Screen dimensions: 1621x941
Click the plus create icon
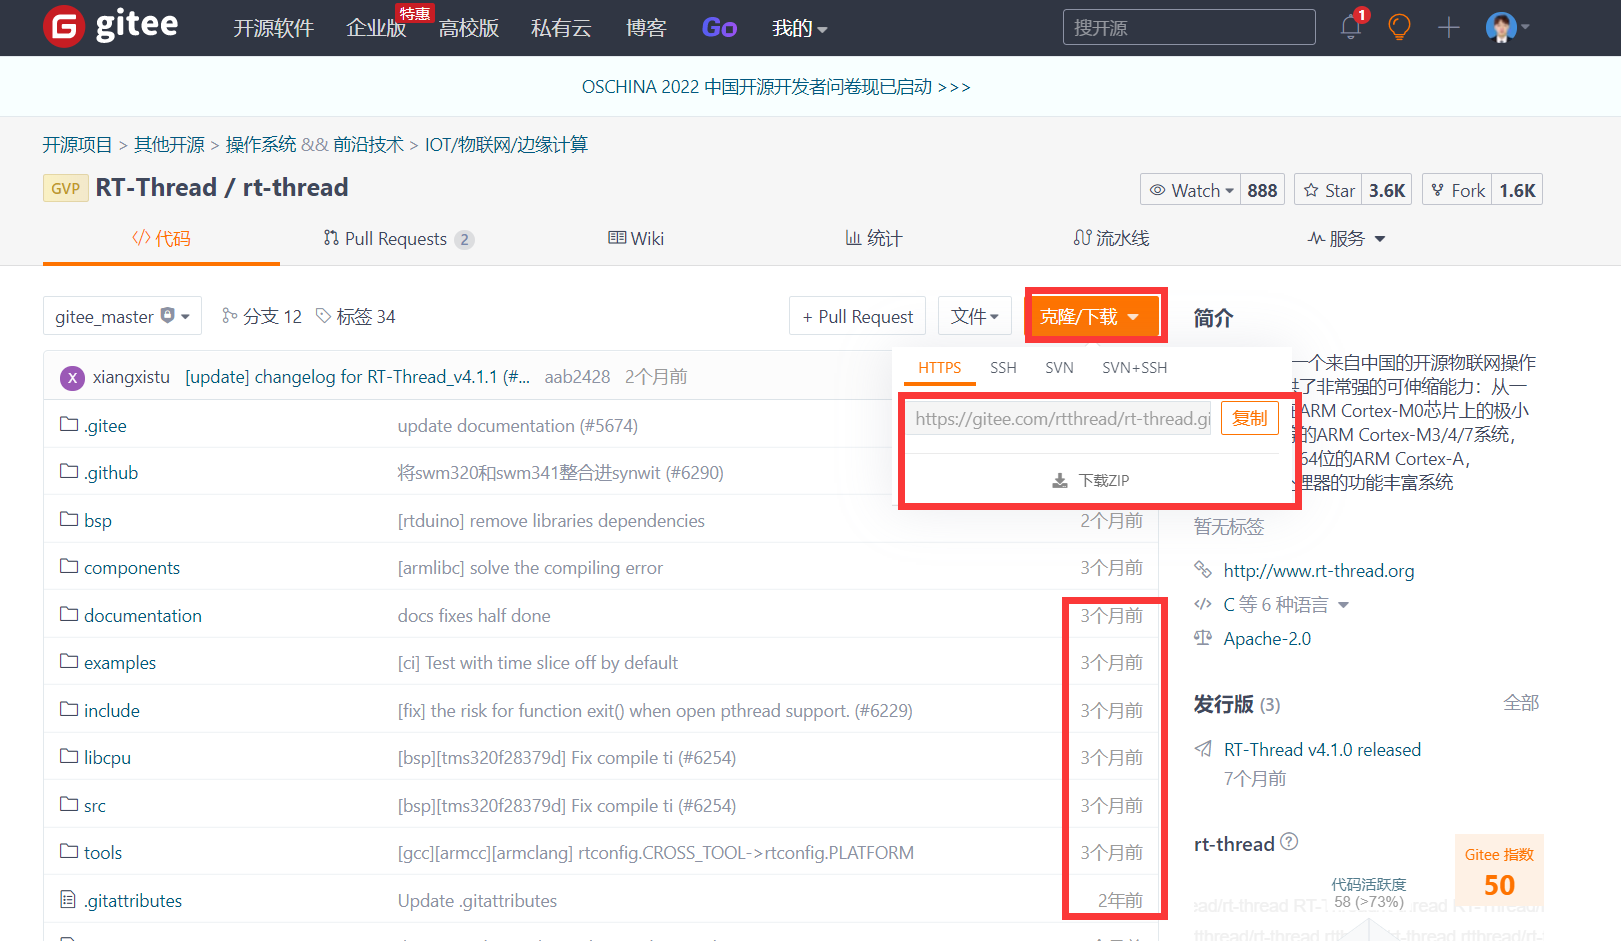tap(1448, 28)
